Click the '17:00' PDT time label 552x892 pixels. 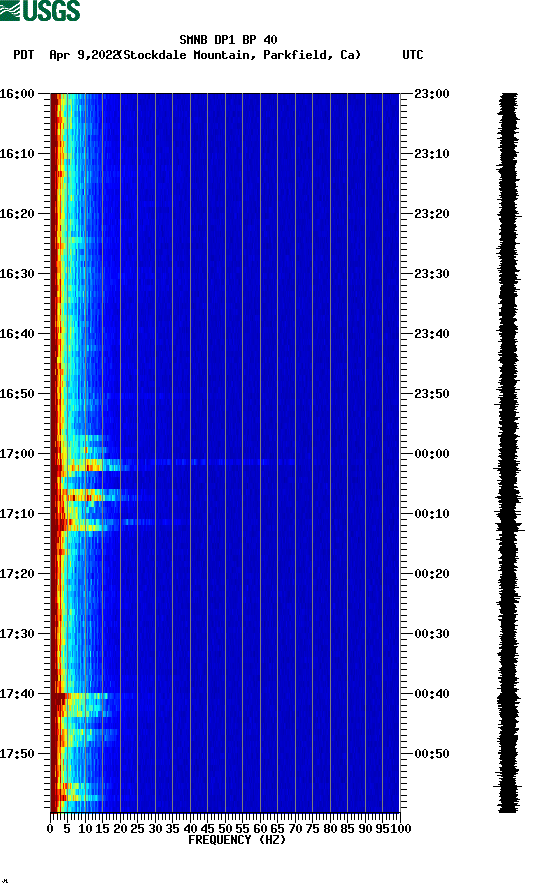pos(17,454)
